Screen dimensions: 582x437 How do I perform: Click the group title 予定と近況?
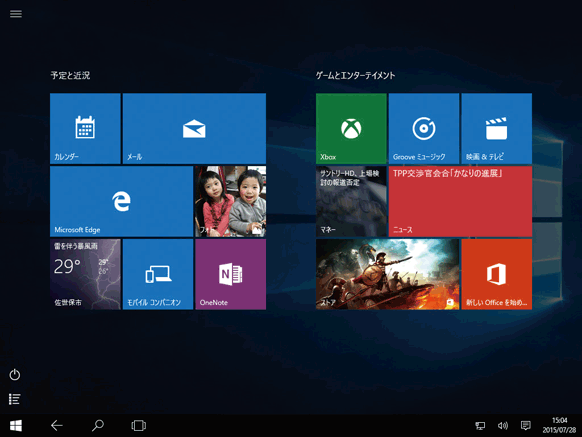click(70, 75)
